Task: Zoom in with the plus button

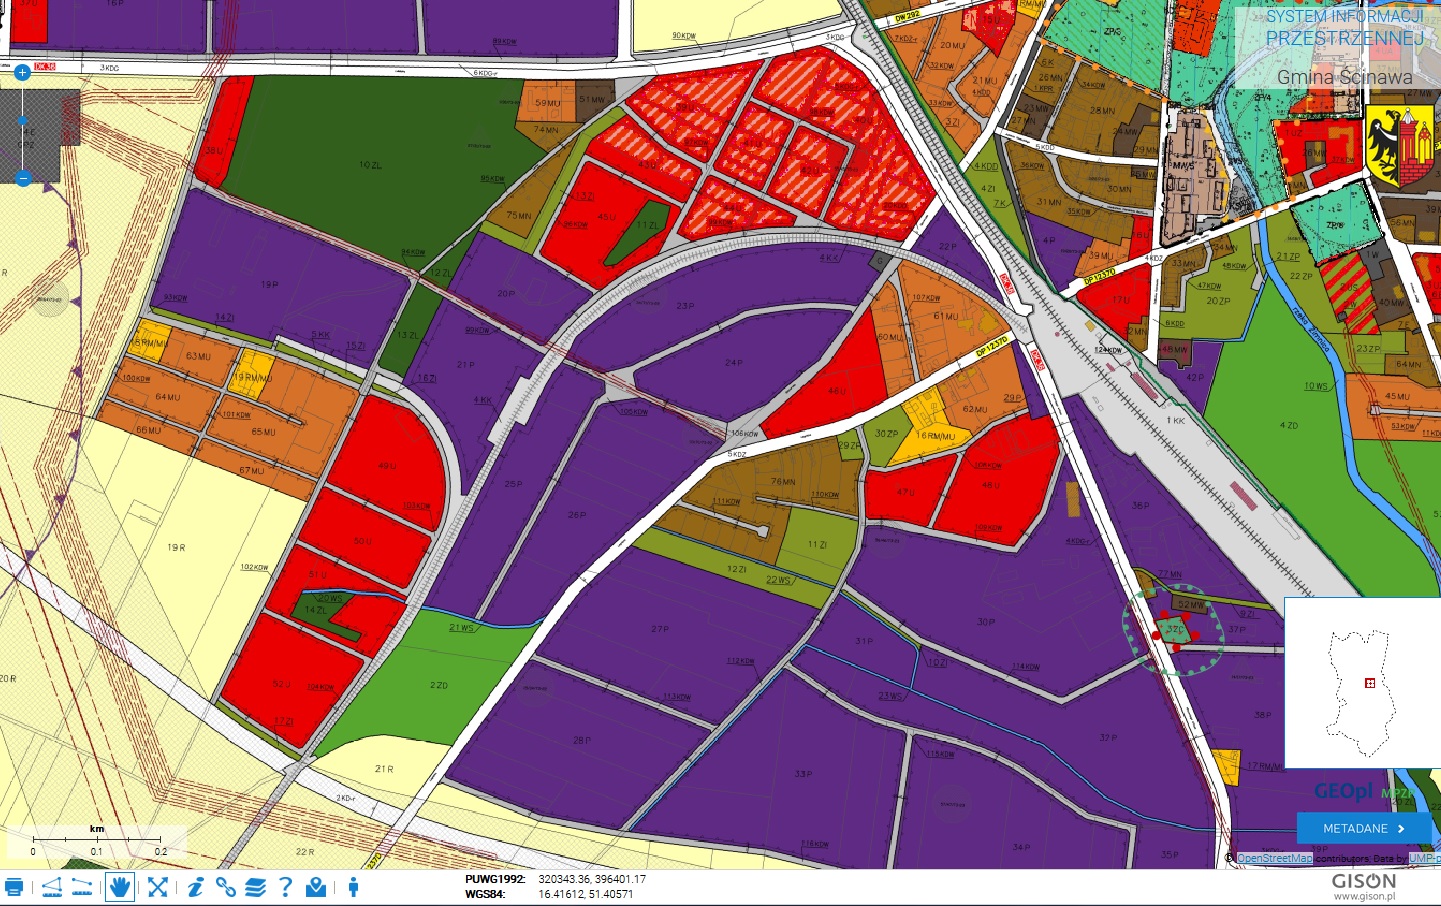Action: (23, 72)
